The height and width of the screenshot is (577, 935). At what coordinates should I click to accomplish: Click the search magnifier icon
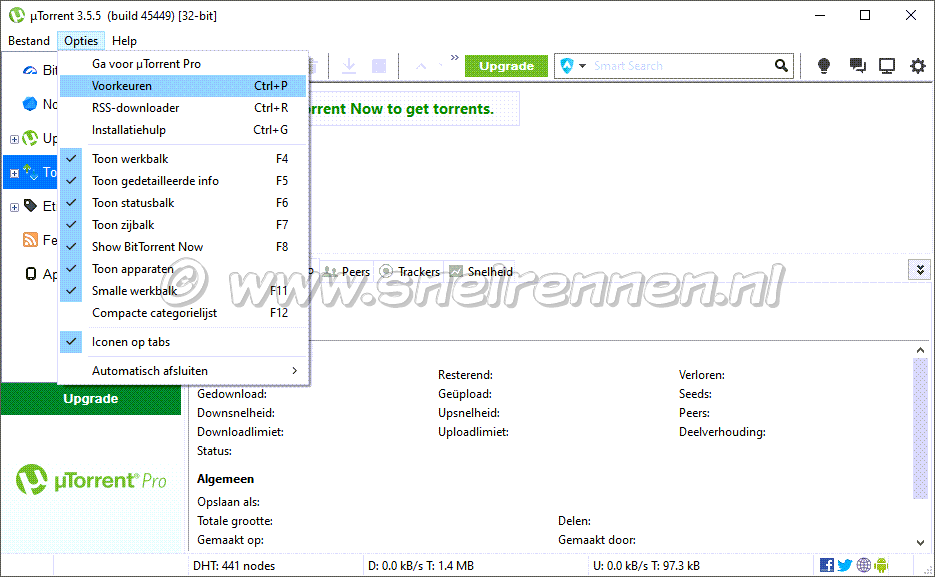tap(781, 66)
